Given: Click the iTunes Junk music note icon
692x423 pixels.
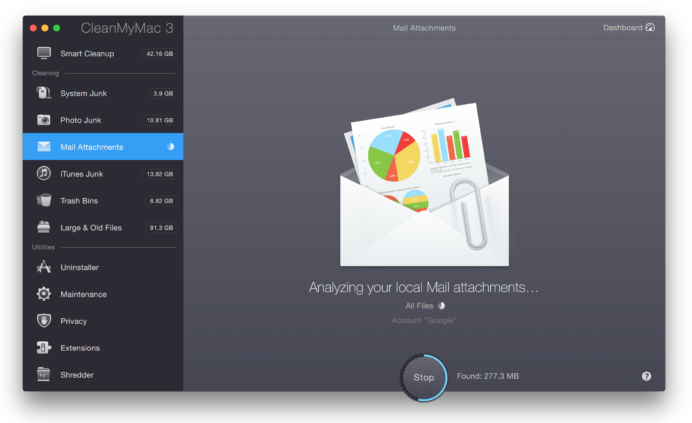Looking at the screenshot, I should click(44, 173).
